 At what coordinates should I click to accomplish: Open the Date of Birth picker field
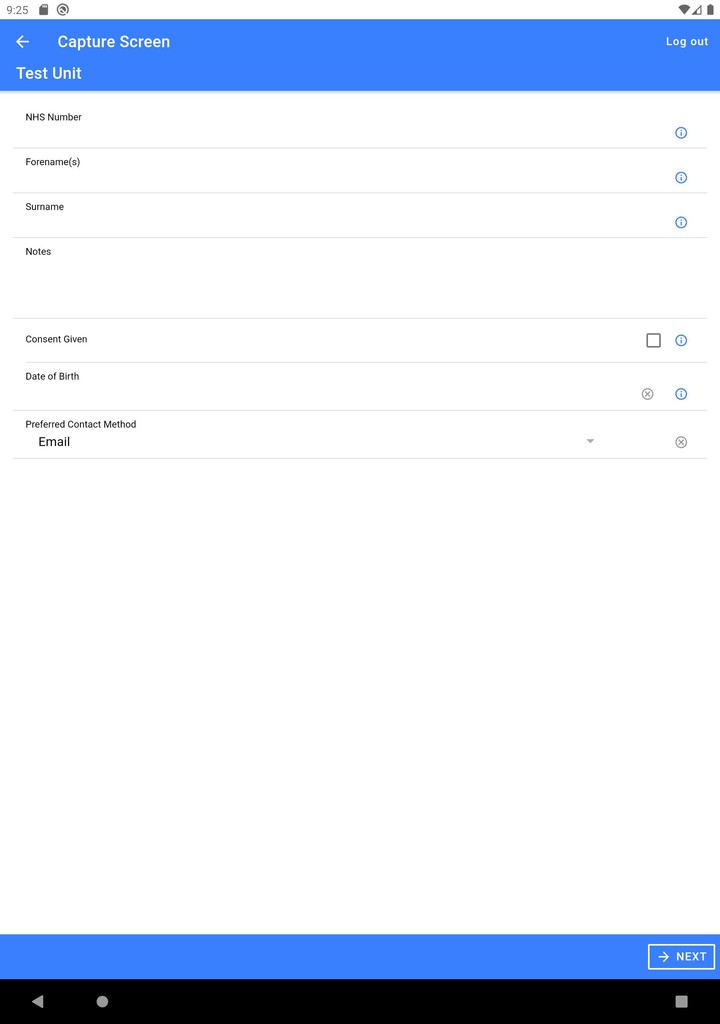coord(320,394)
